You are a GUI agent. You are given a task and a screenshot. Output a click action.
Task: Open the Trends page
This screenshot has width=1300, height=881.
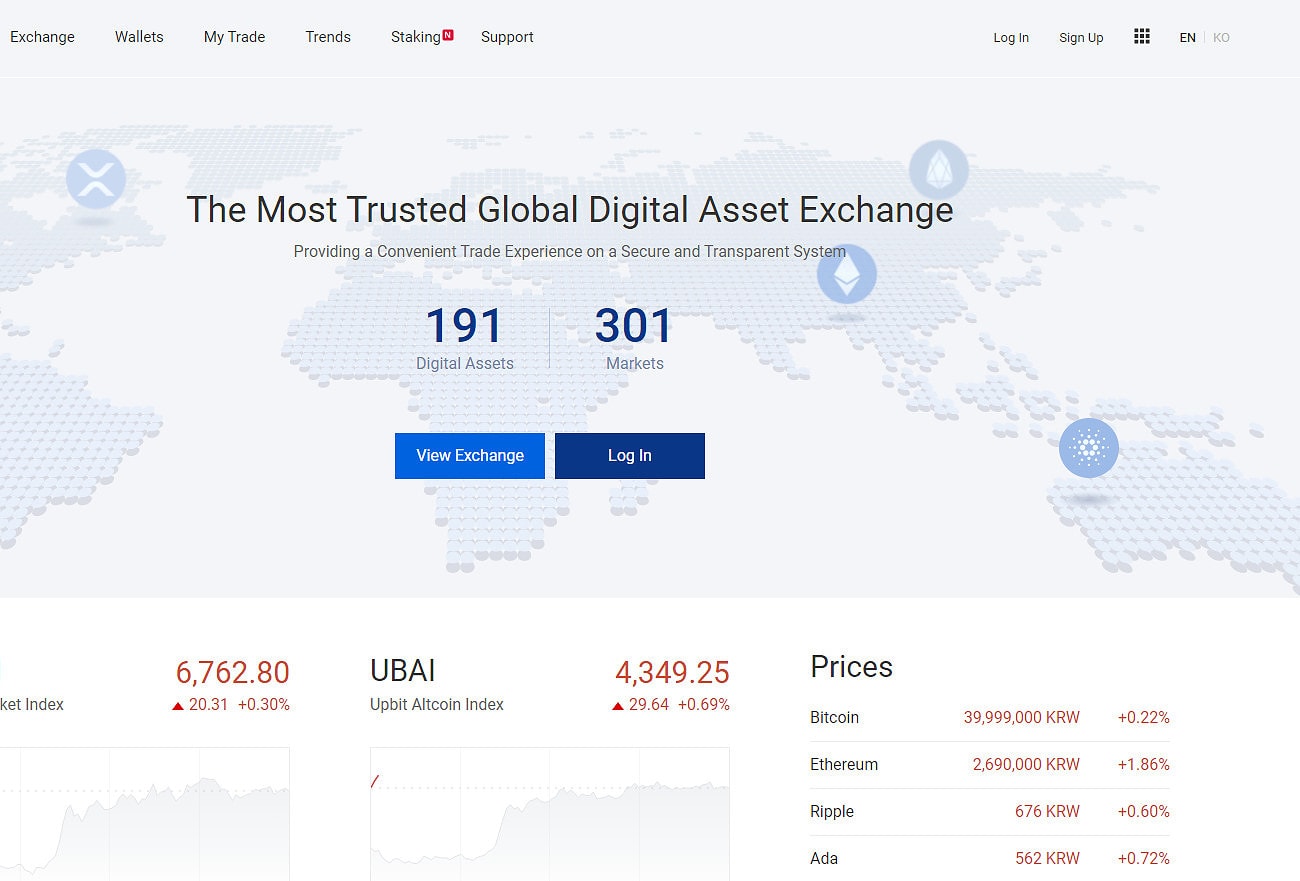(328, 37)
